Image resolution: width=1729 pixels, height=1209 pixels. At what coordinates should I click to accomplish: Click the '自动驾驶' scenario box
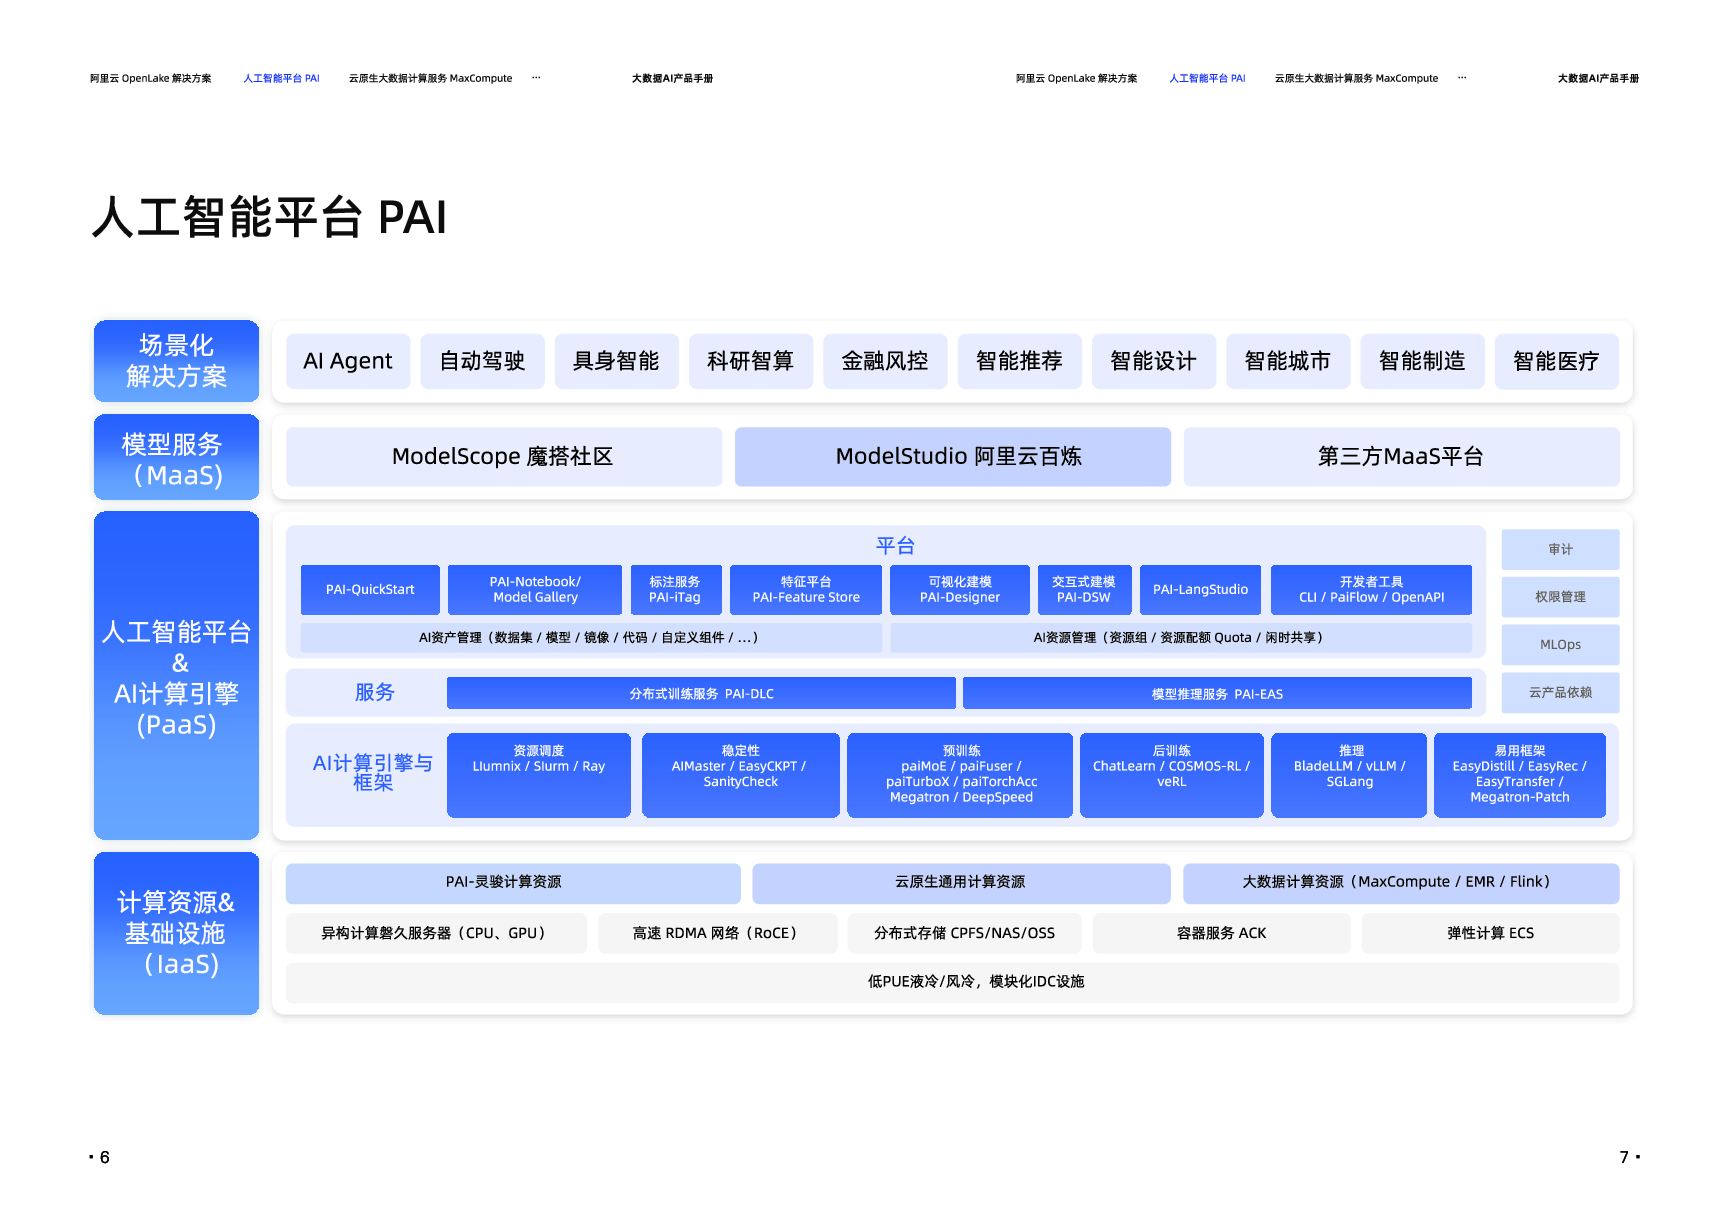tap(482, 361)
